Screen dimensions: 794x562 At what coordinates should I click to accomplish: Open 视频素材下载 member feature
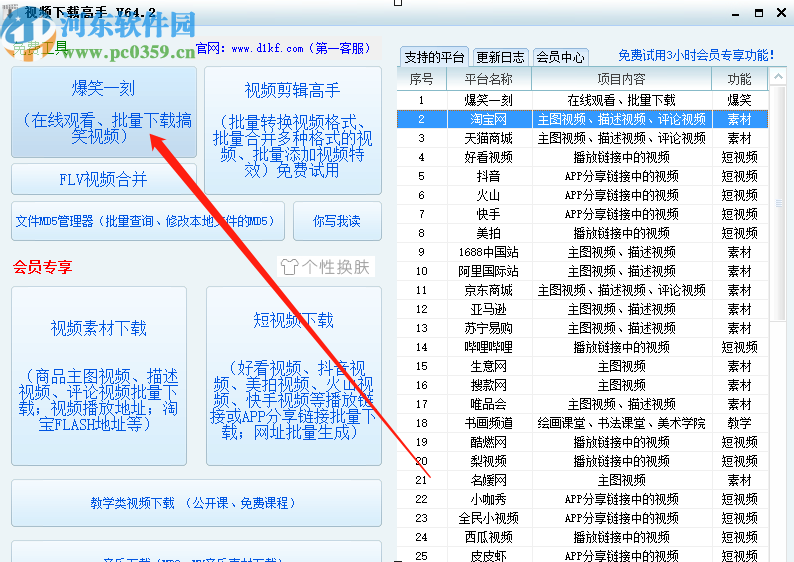point(99,376)
